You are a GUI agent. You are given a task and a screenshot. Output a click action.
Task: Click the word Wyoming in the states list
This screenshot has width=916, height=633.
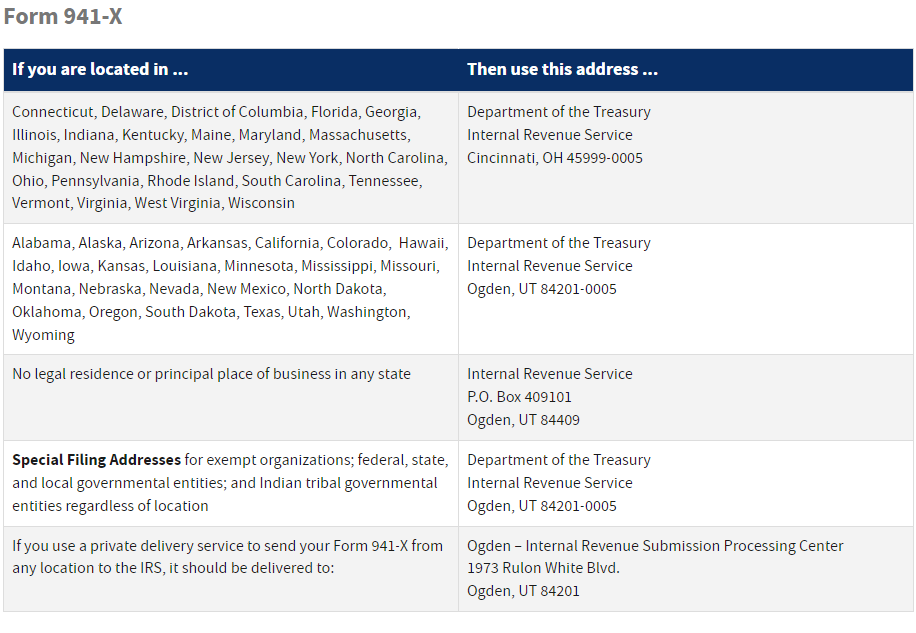43,335
